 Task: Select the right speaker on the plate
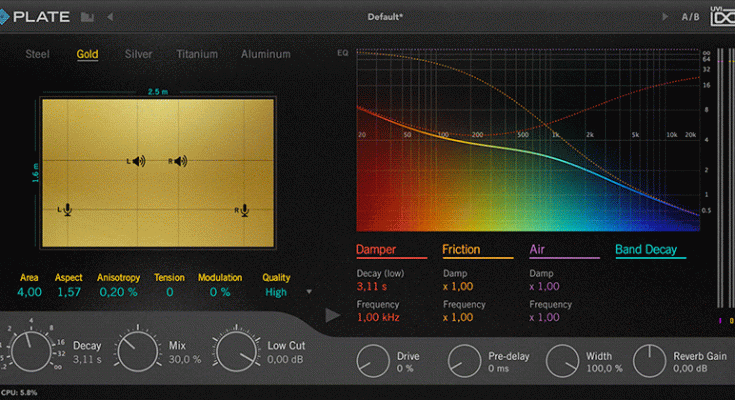coord(178,161)
